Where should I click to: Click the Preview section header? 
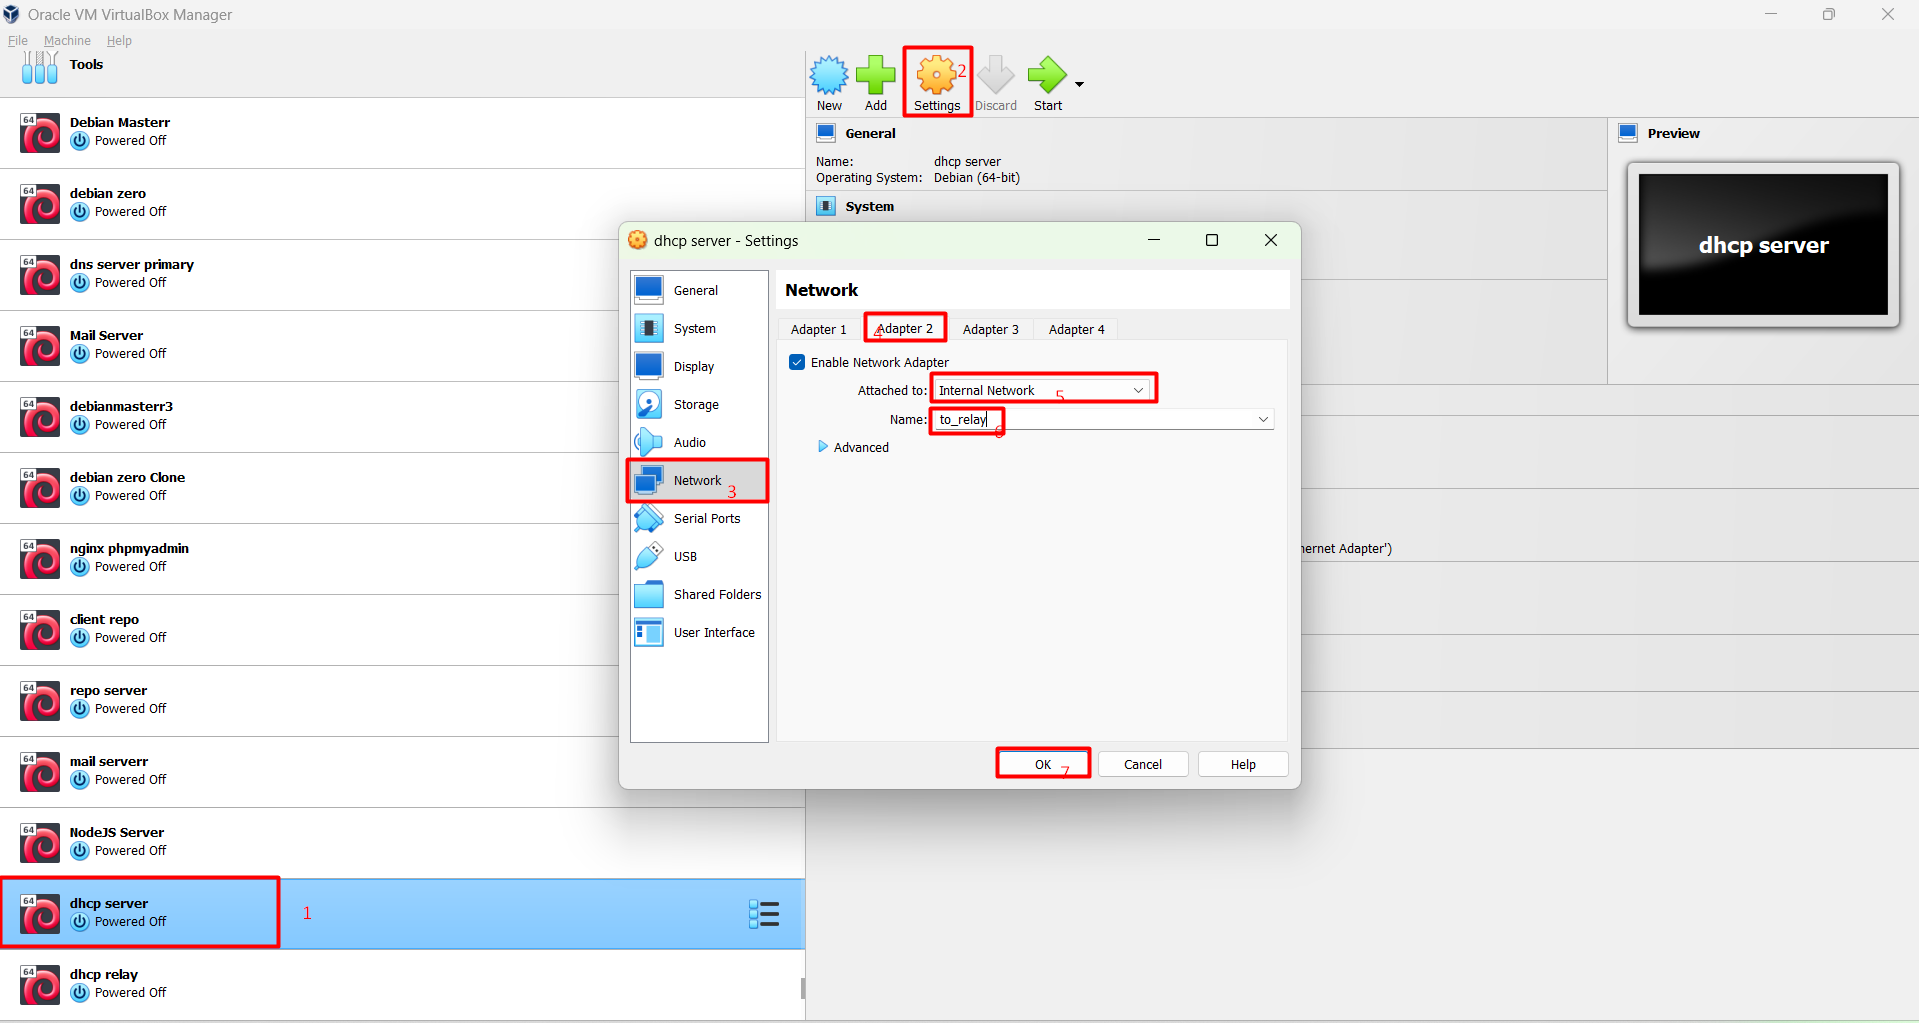click(x=1673, y=133)
